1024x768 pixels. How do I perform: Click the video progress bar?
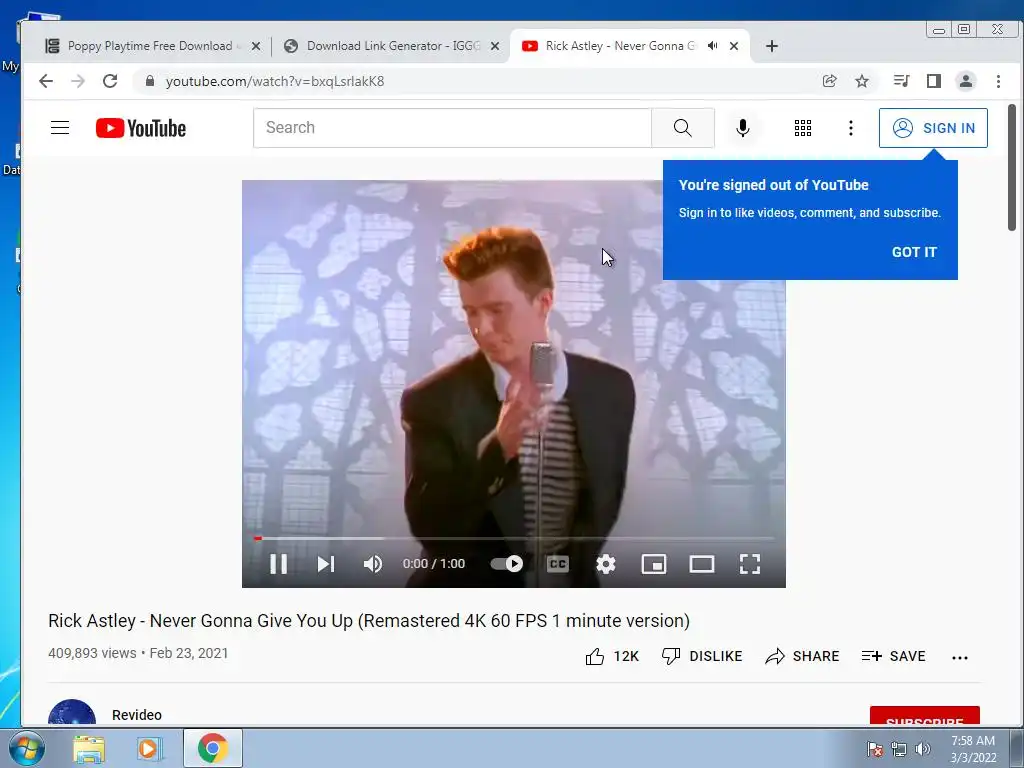(514, 539)
